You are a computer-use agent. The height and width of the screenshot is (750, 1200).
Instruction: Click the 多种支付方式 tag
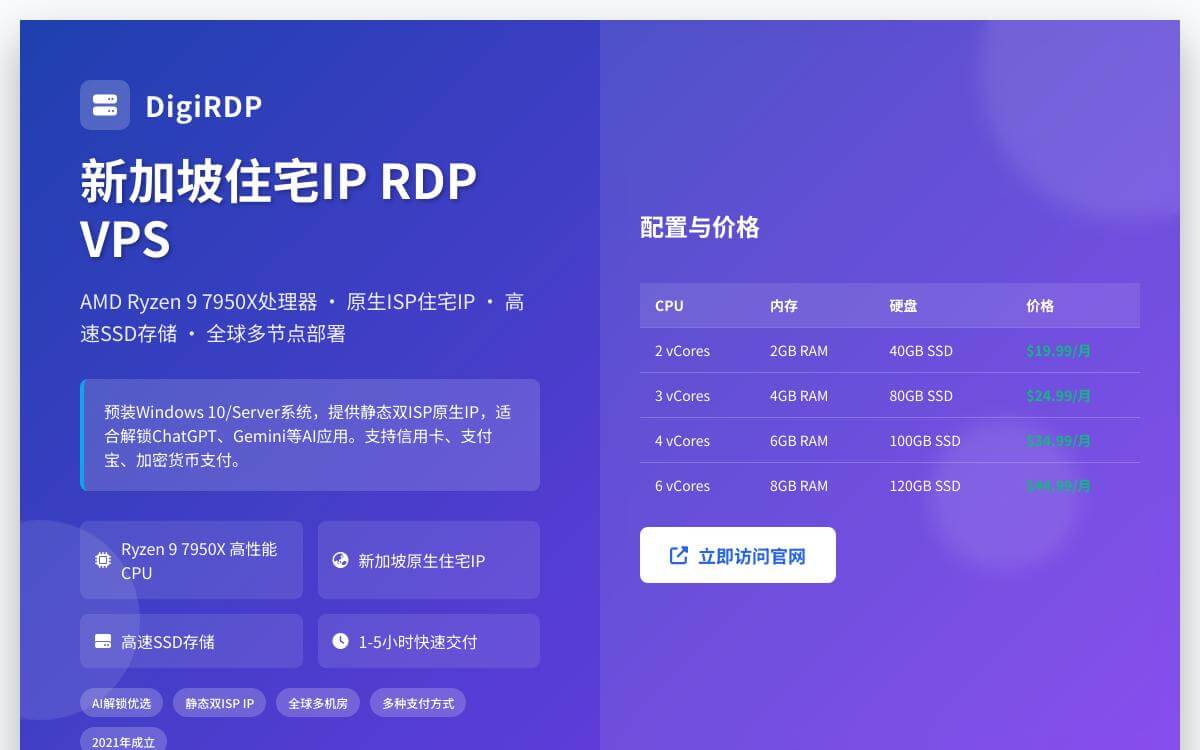point(417,703)
